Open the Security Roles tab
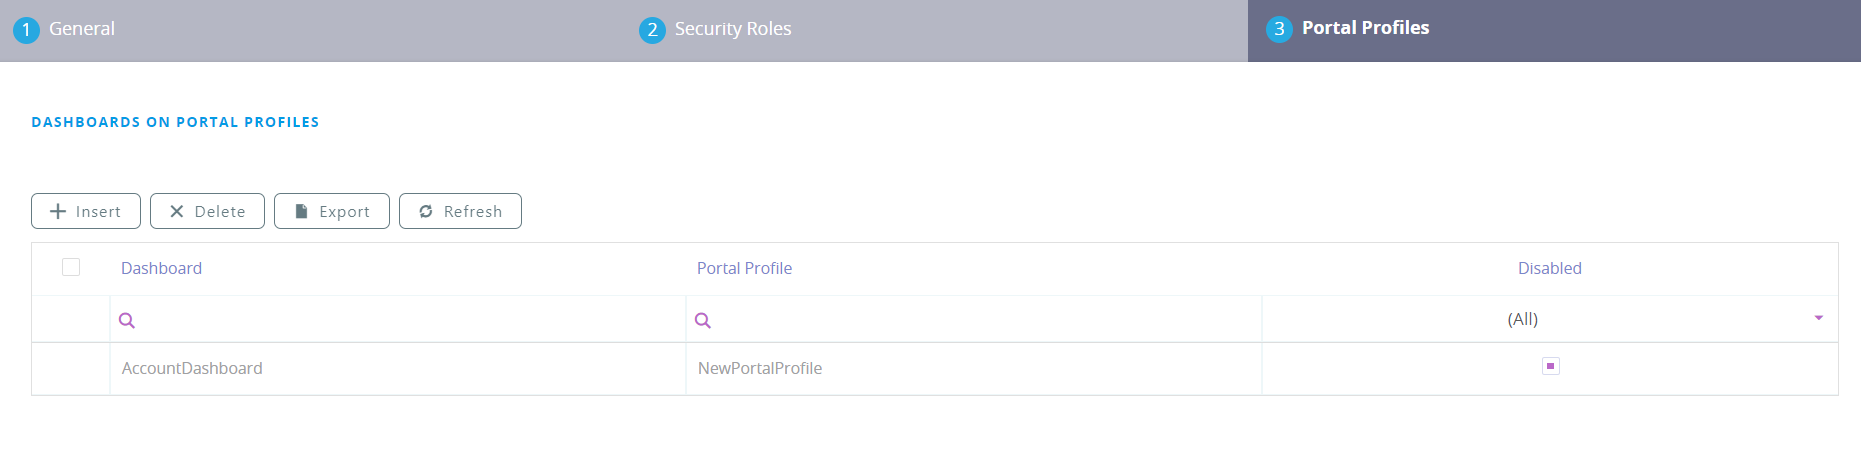The image size is (1861, 463). point(732,29)
